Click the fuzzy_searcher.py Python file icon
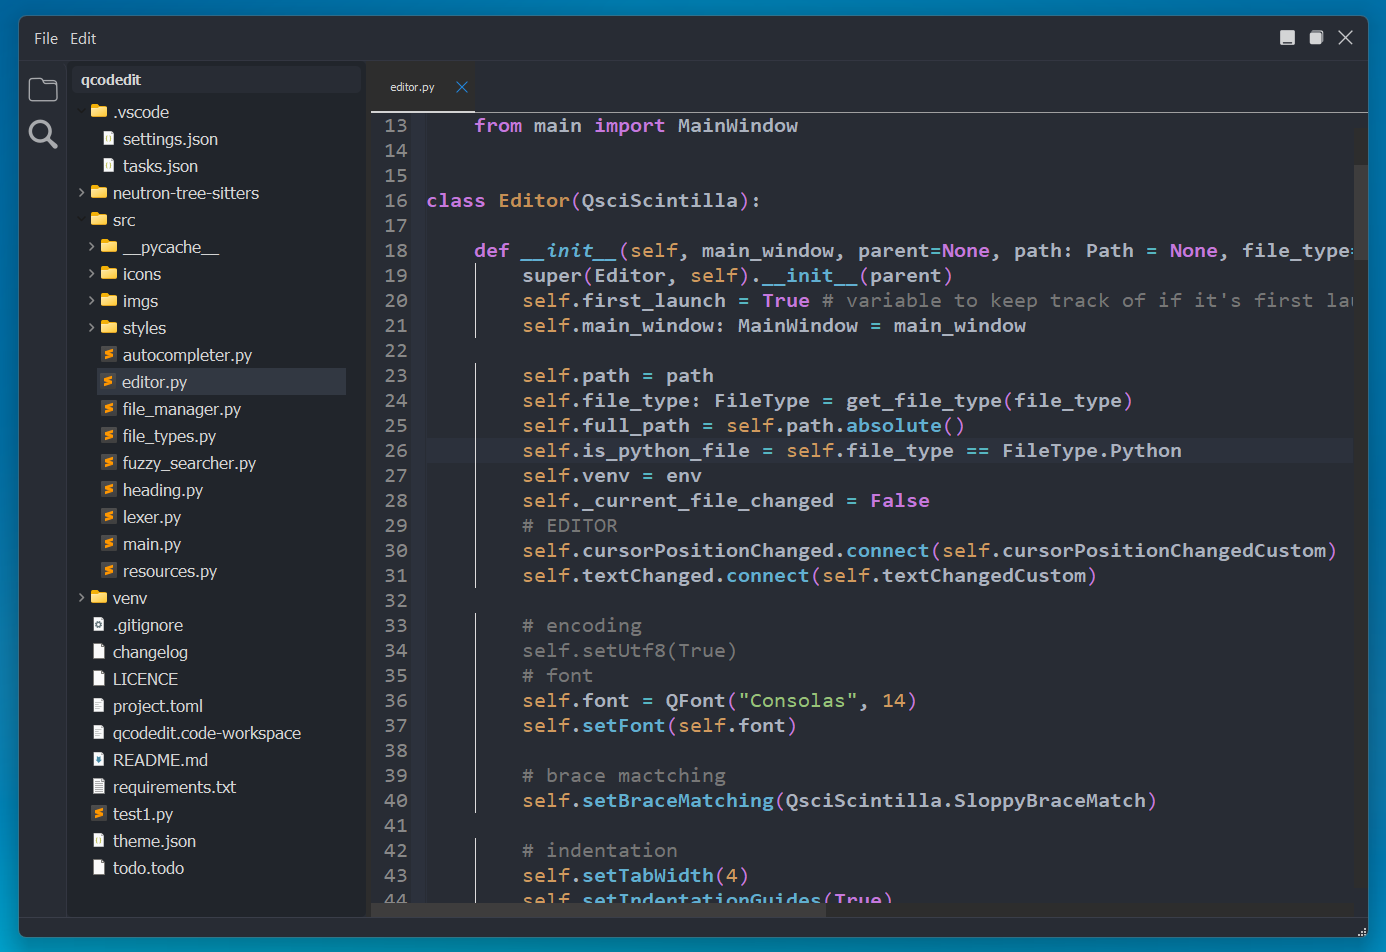The width and height of the screenshot is (1386, 952). (x=109, y=462)
